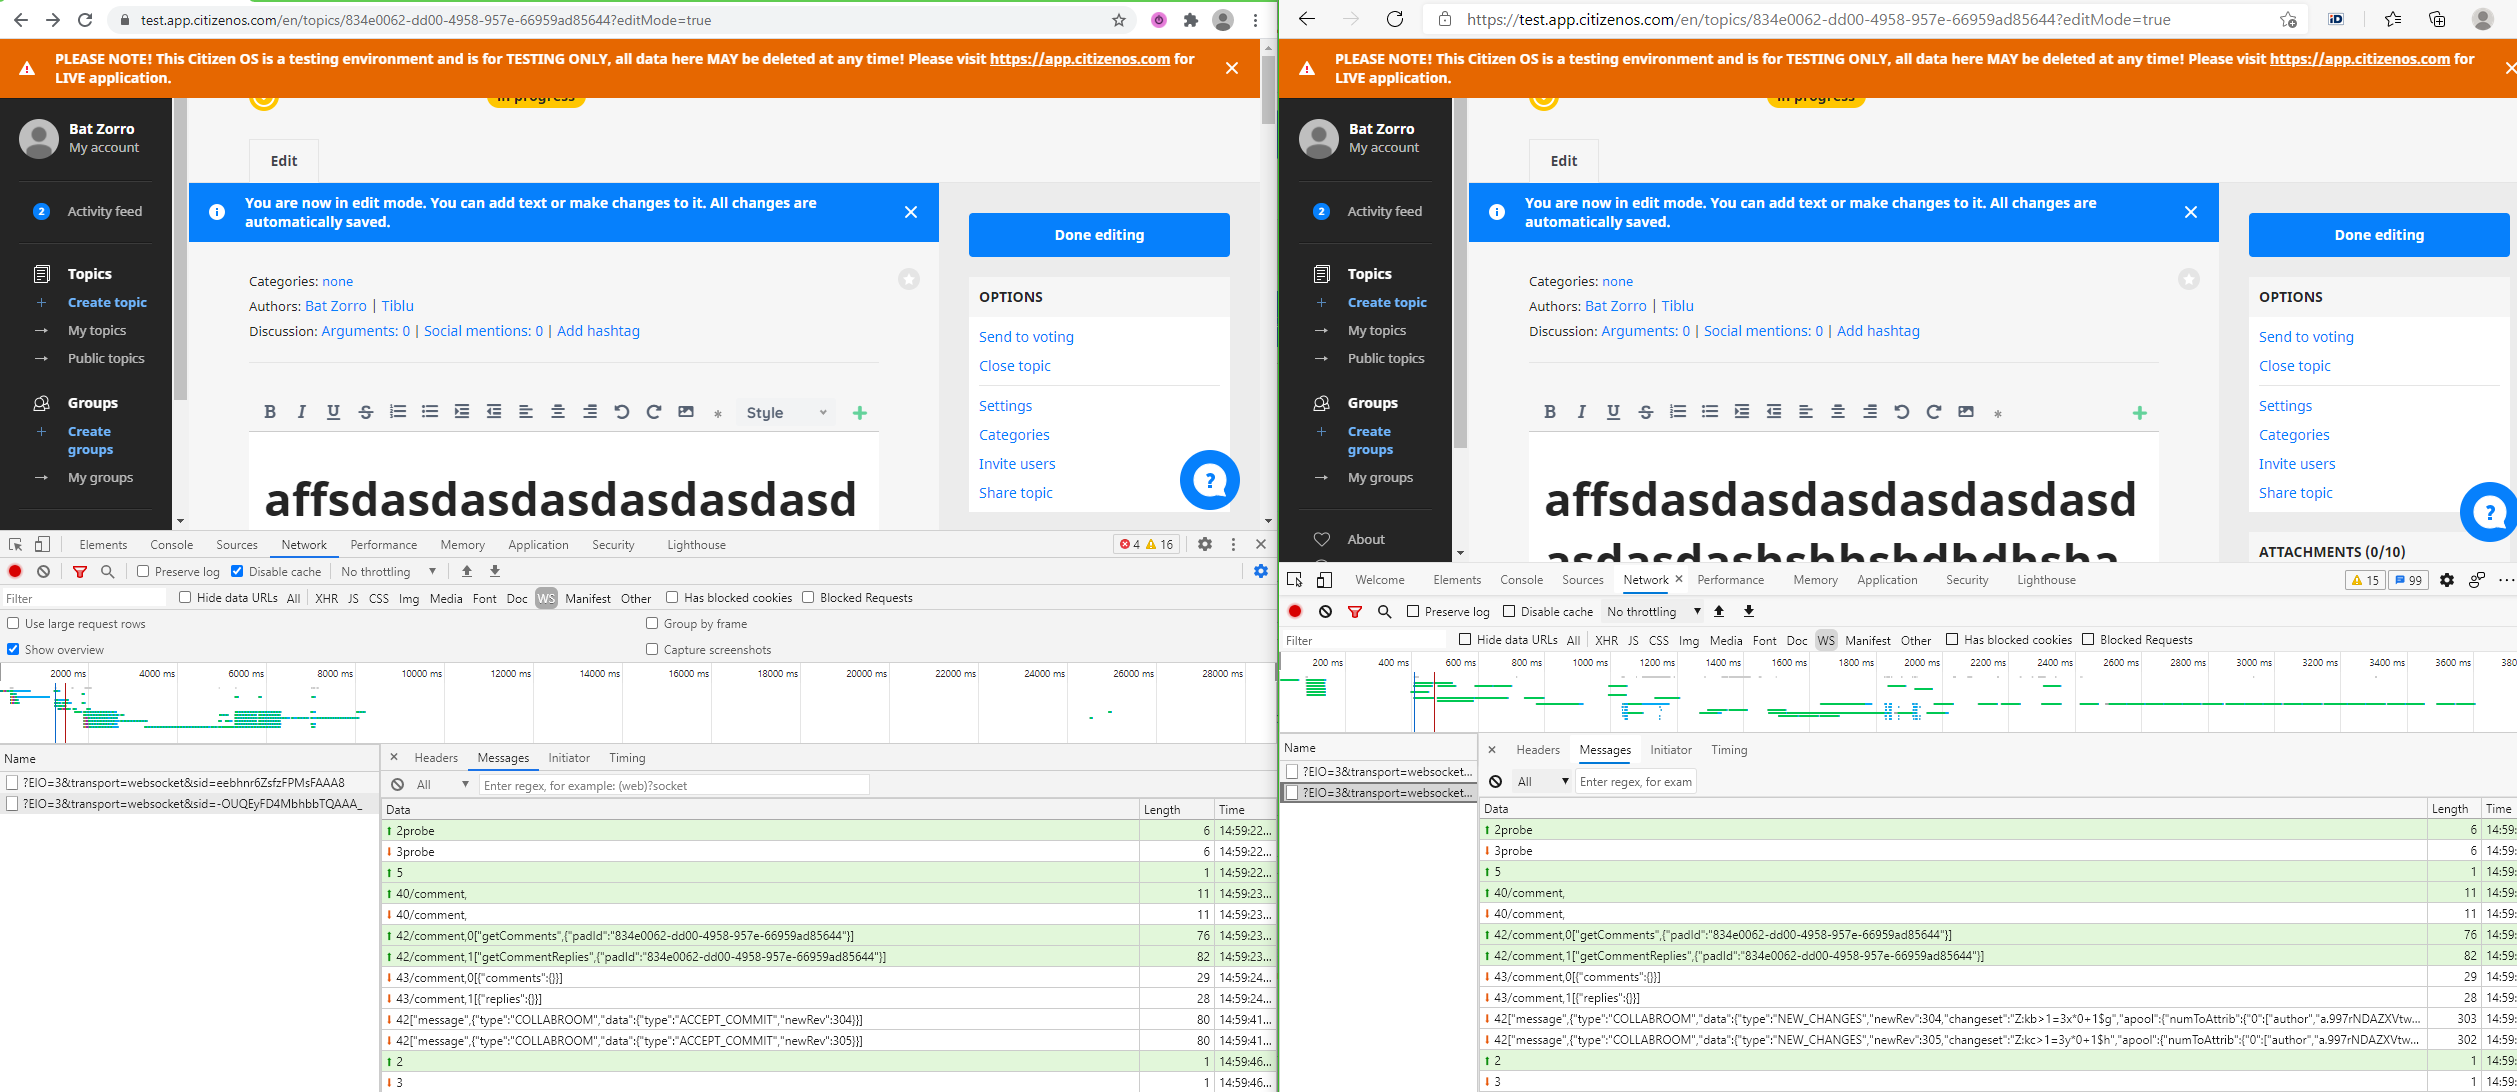
Task: Enable the Preserve log checkbox
Action: click(144, 571)
